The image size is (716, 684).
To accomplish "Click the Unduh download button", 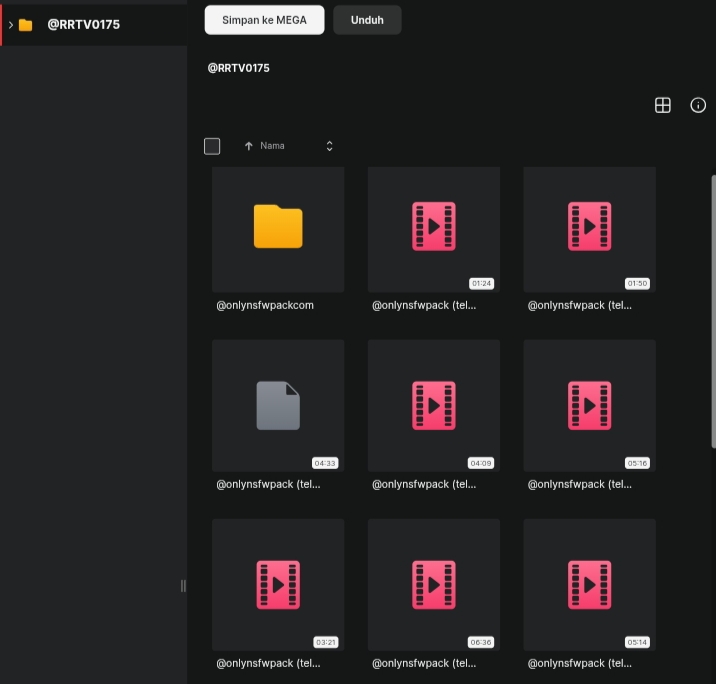I will pos(367,20).
